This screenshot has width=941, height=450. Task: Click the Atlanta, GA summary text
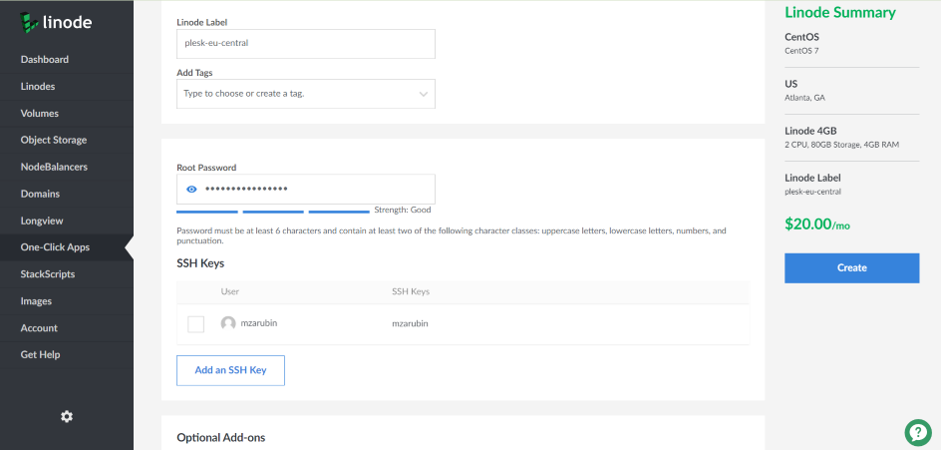pos(805,98)
